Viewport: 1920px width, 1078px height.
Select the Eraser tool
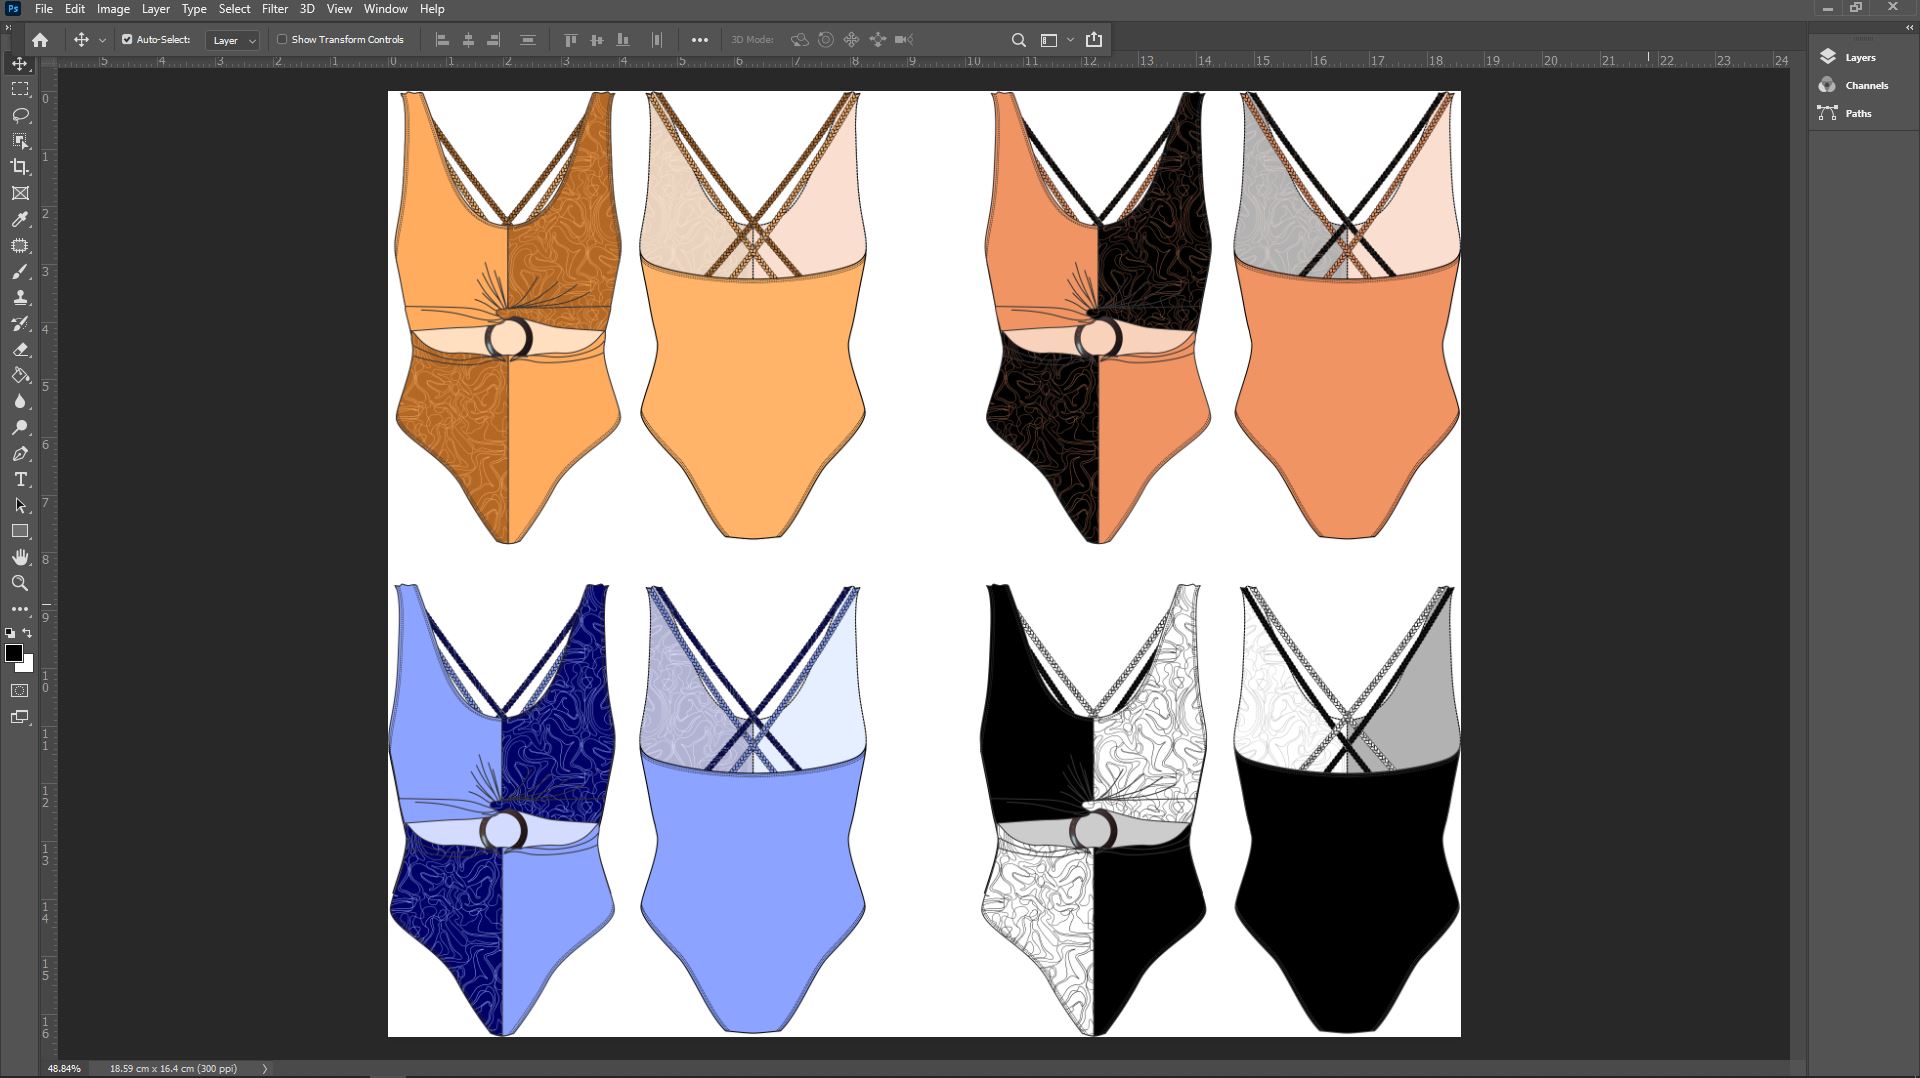point(20,350)
